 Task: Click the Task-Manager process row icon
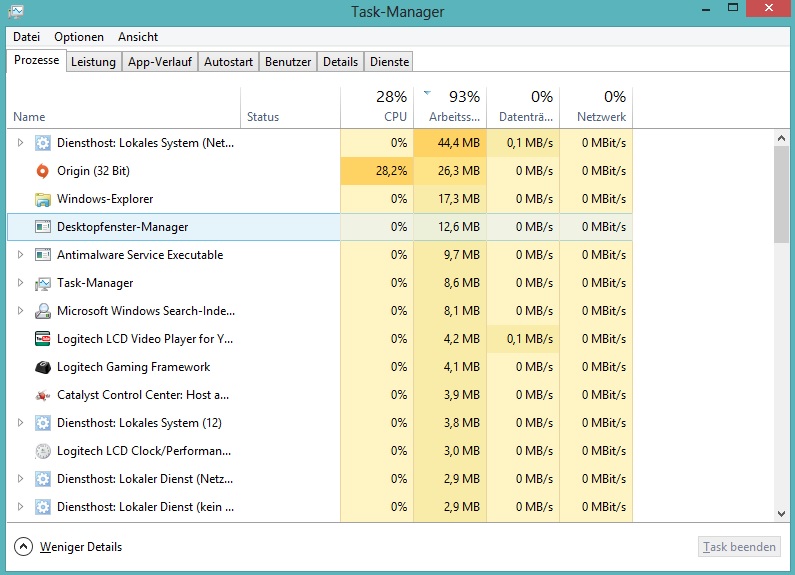point(43,283)
